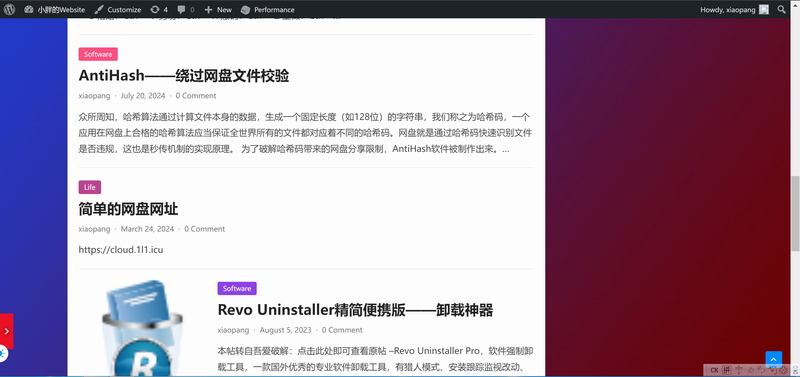The image size is (800, 377).
Task: Click the August 5, 2023 date
Action: 285,330
